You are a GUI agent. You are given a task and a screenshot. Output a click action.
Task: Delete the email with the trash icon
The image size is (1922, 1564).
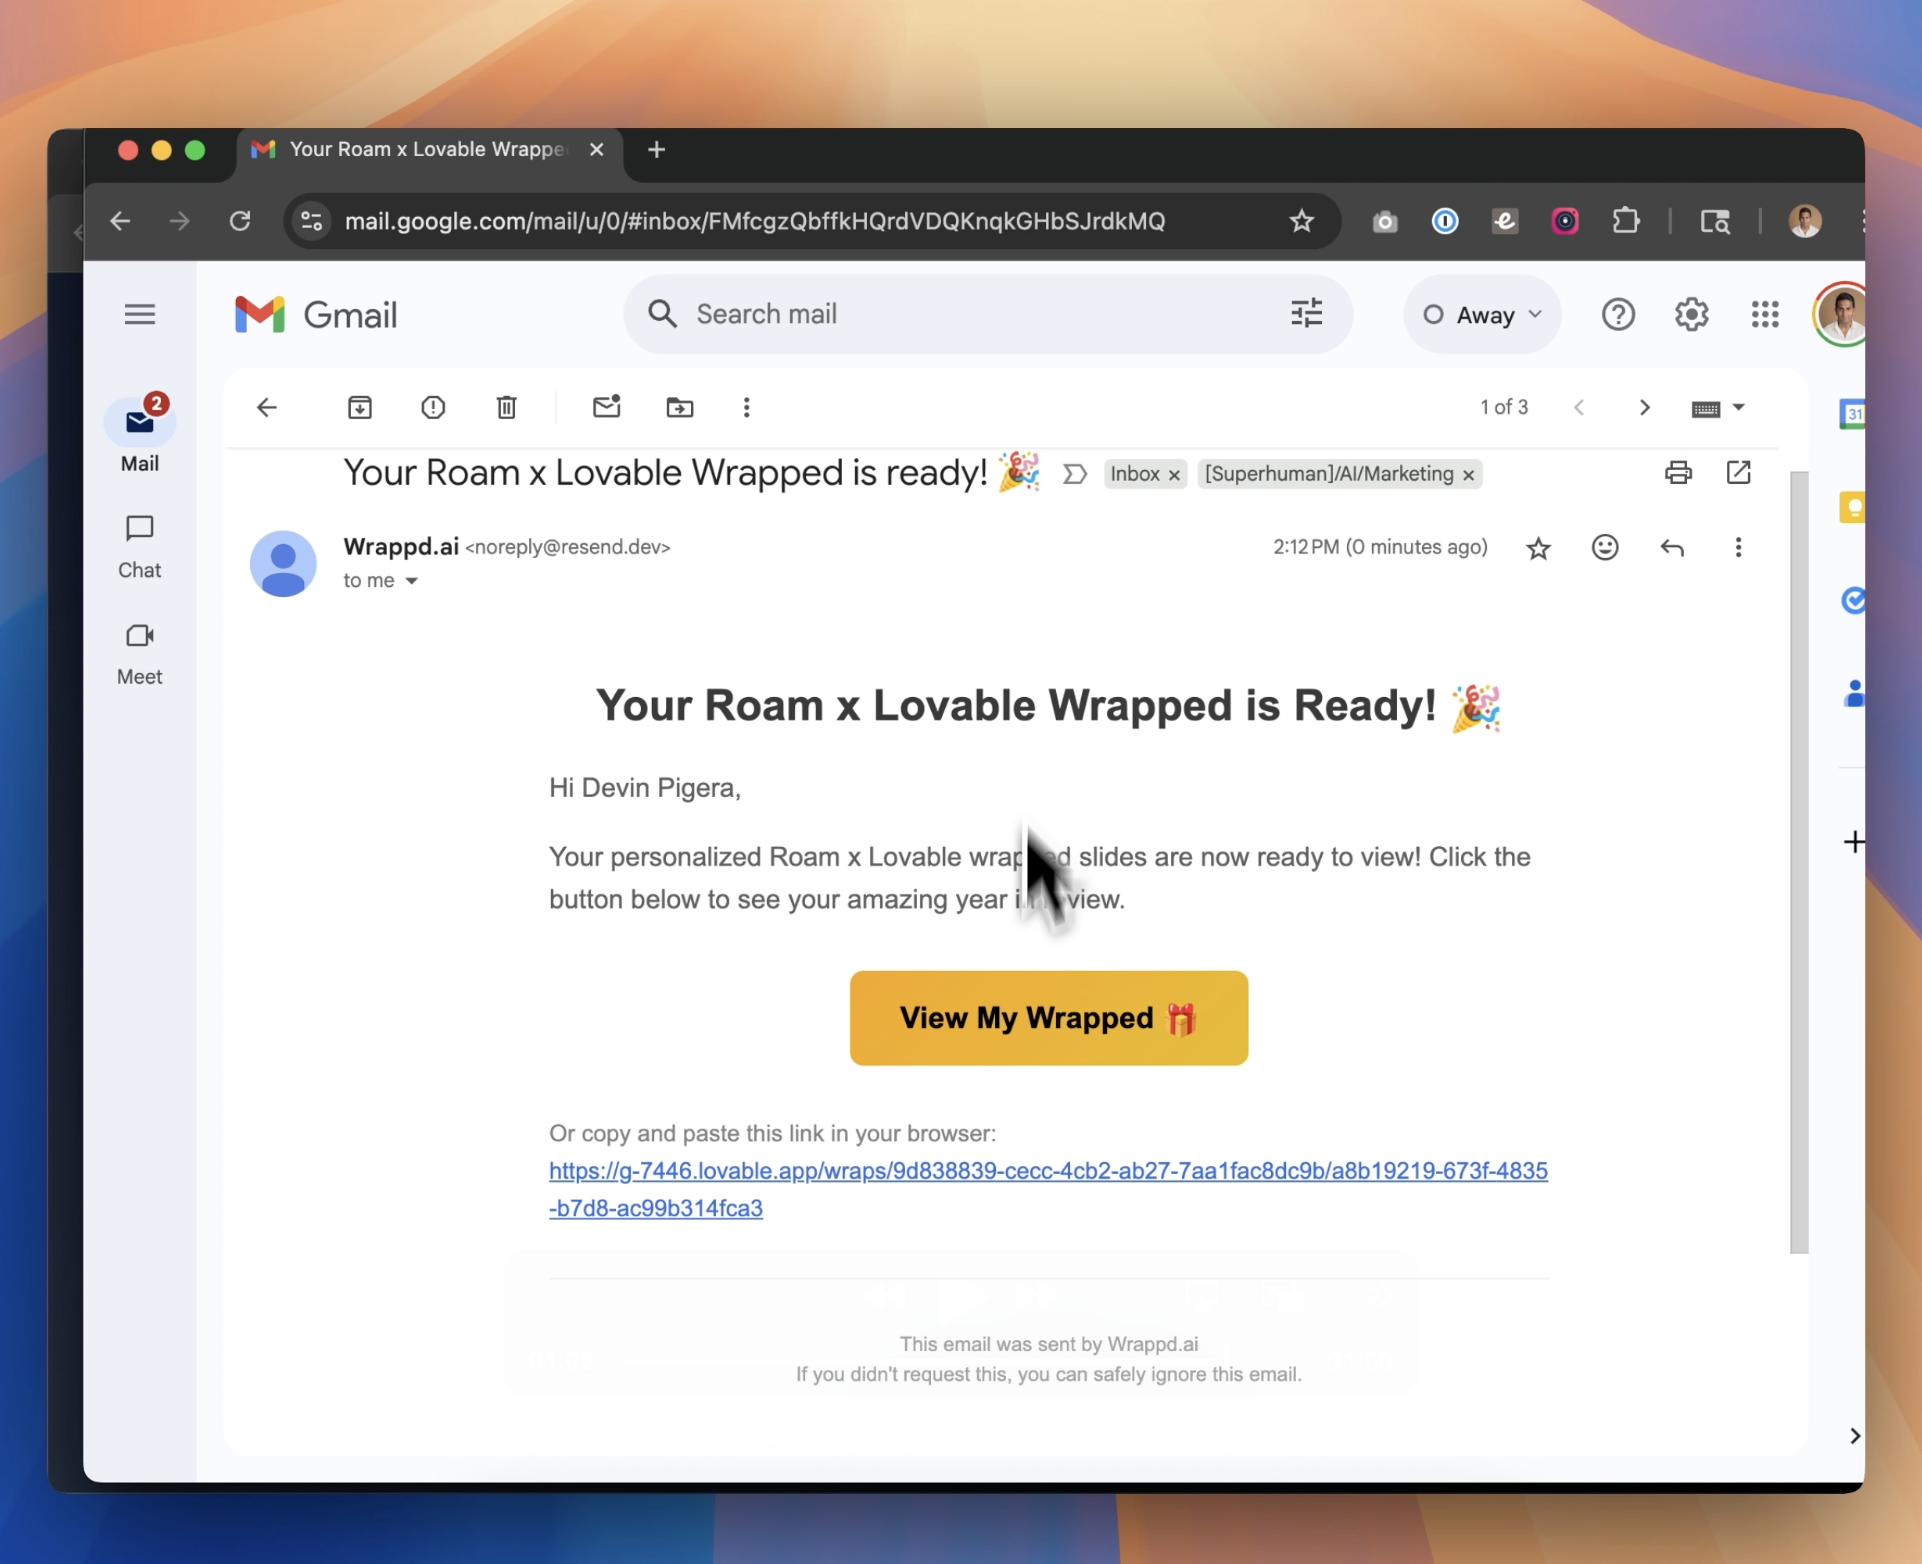click(506, 407)
